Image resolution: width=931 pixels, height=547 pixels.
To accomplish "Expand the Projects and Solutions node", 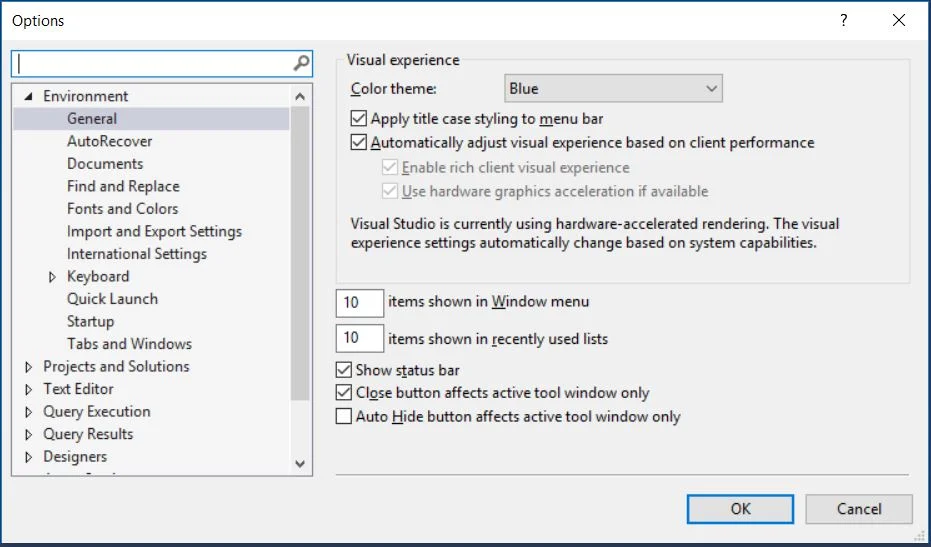I will click(28, 367).
